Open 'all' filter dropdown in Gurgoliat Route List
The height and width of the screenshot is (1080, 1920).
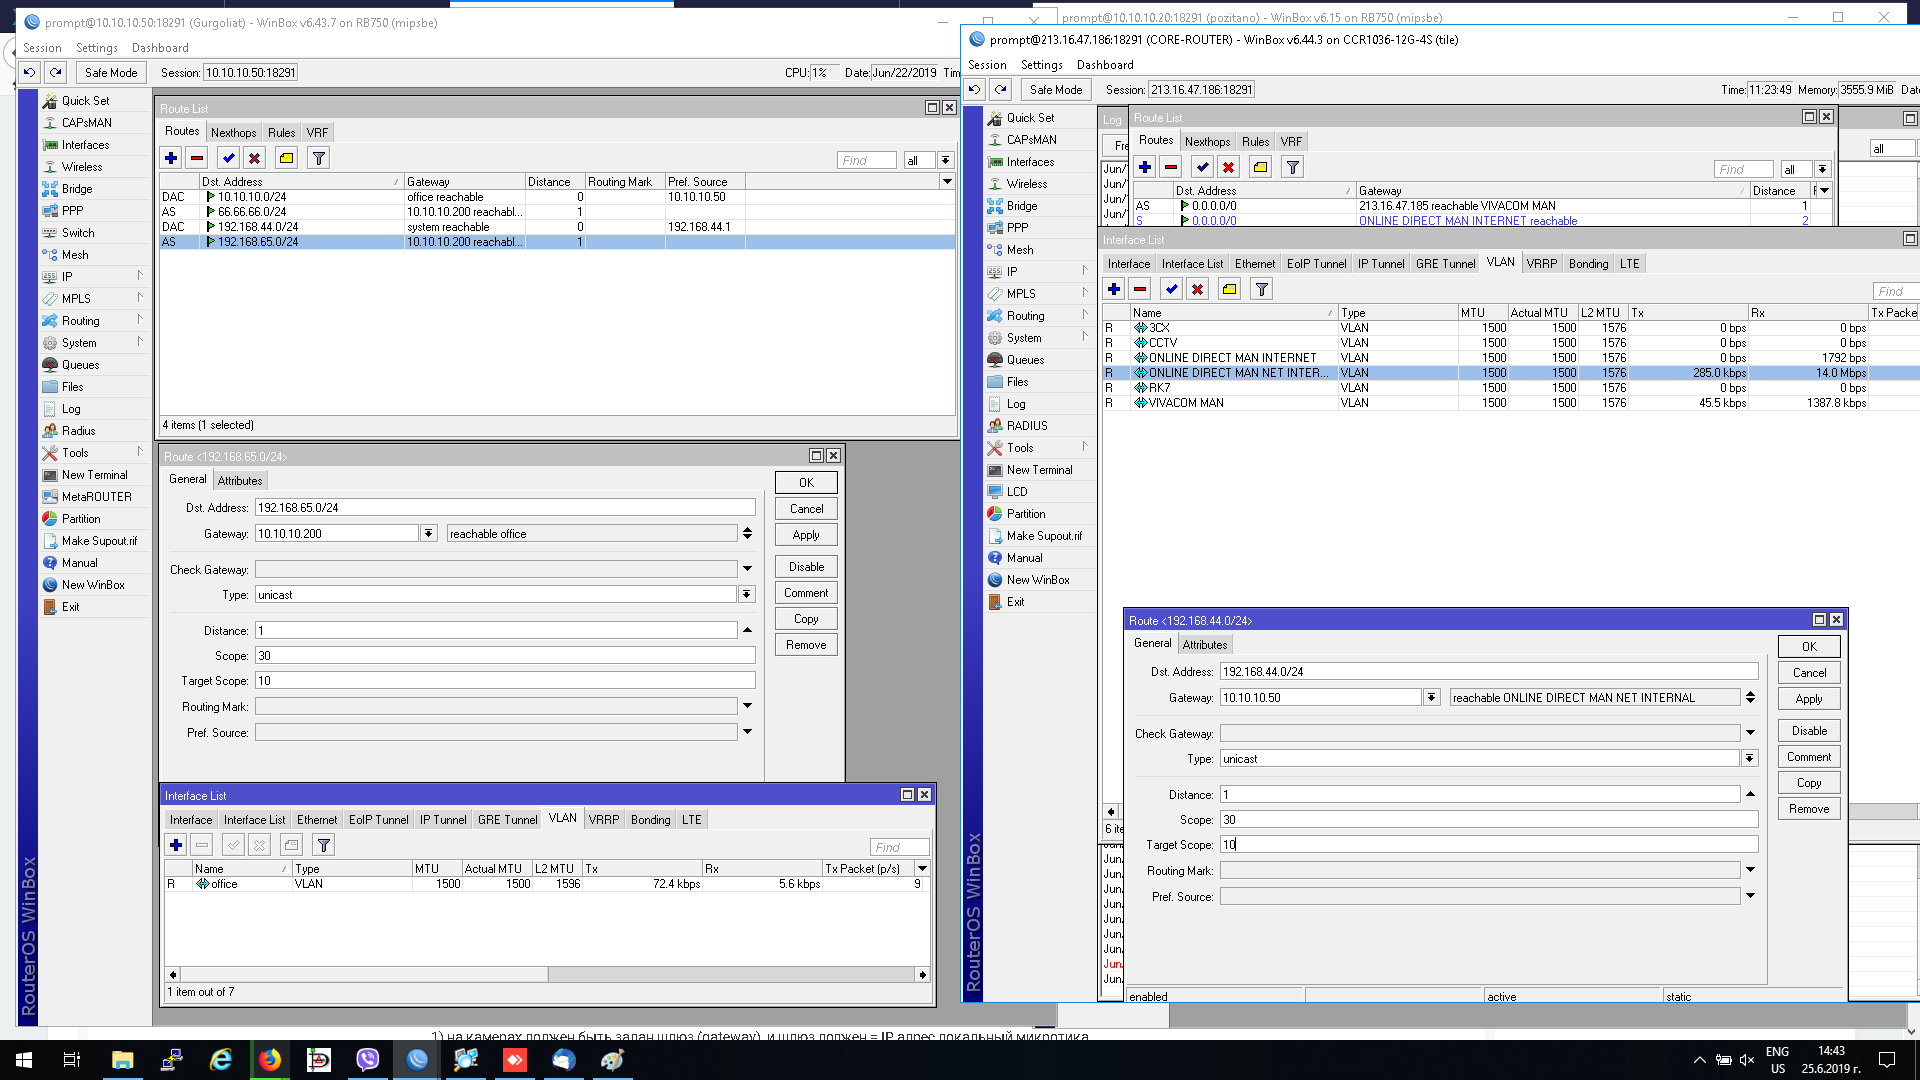point(945,161)
